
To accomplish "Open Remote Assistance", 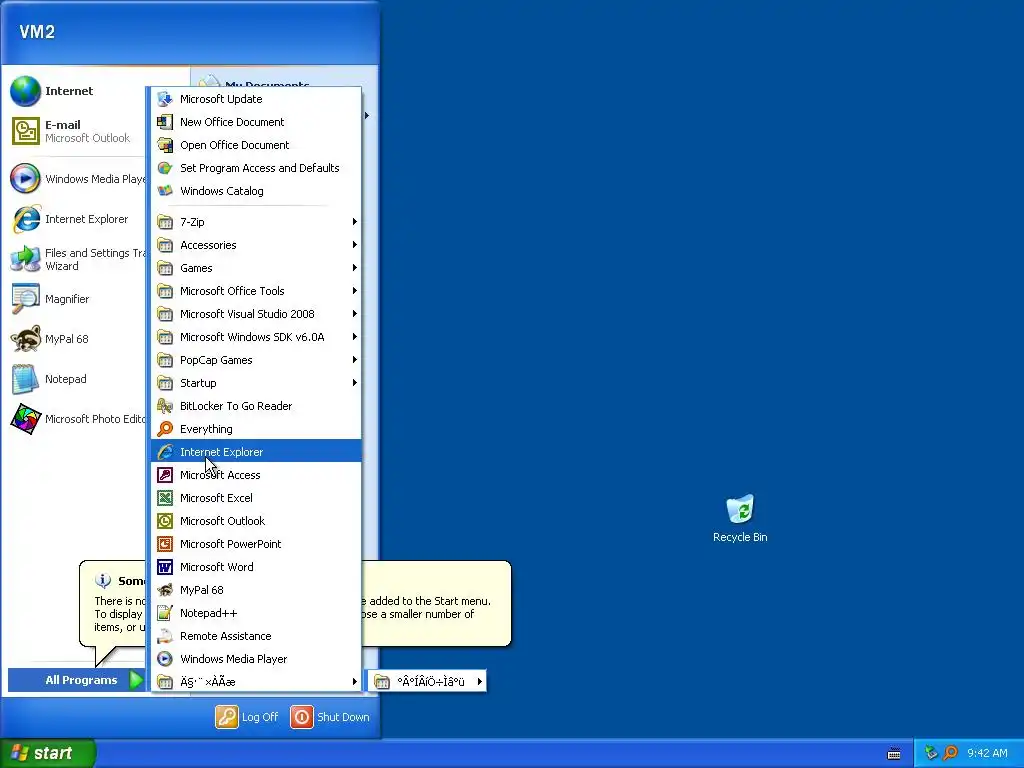I will [256, 636].
